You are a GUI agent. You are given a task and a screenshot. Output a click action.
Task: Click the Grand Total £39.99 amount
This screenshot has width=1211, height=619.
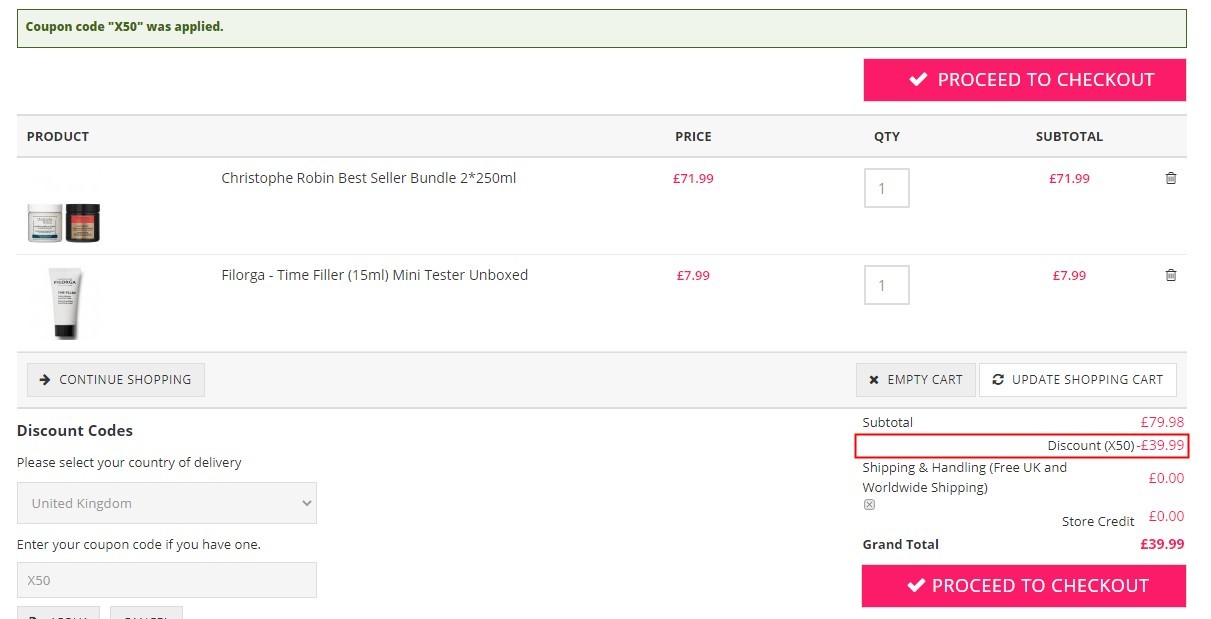tap(1162, 544)
